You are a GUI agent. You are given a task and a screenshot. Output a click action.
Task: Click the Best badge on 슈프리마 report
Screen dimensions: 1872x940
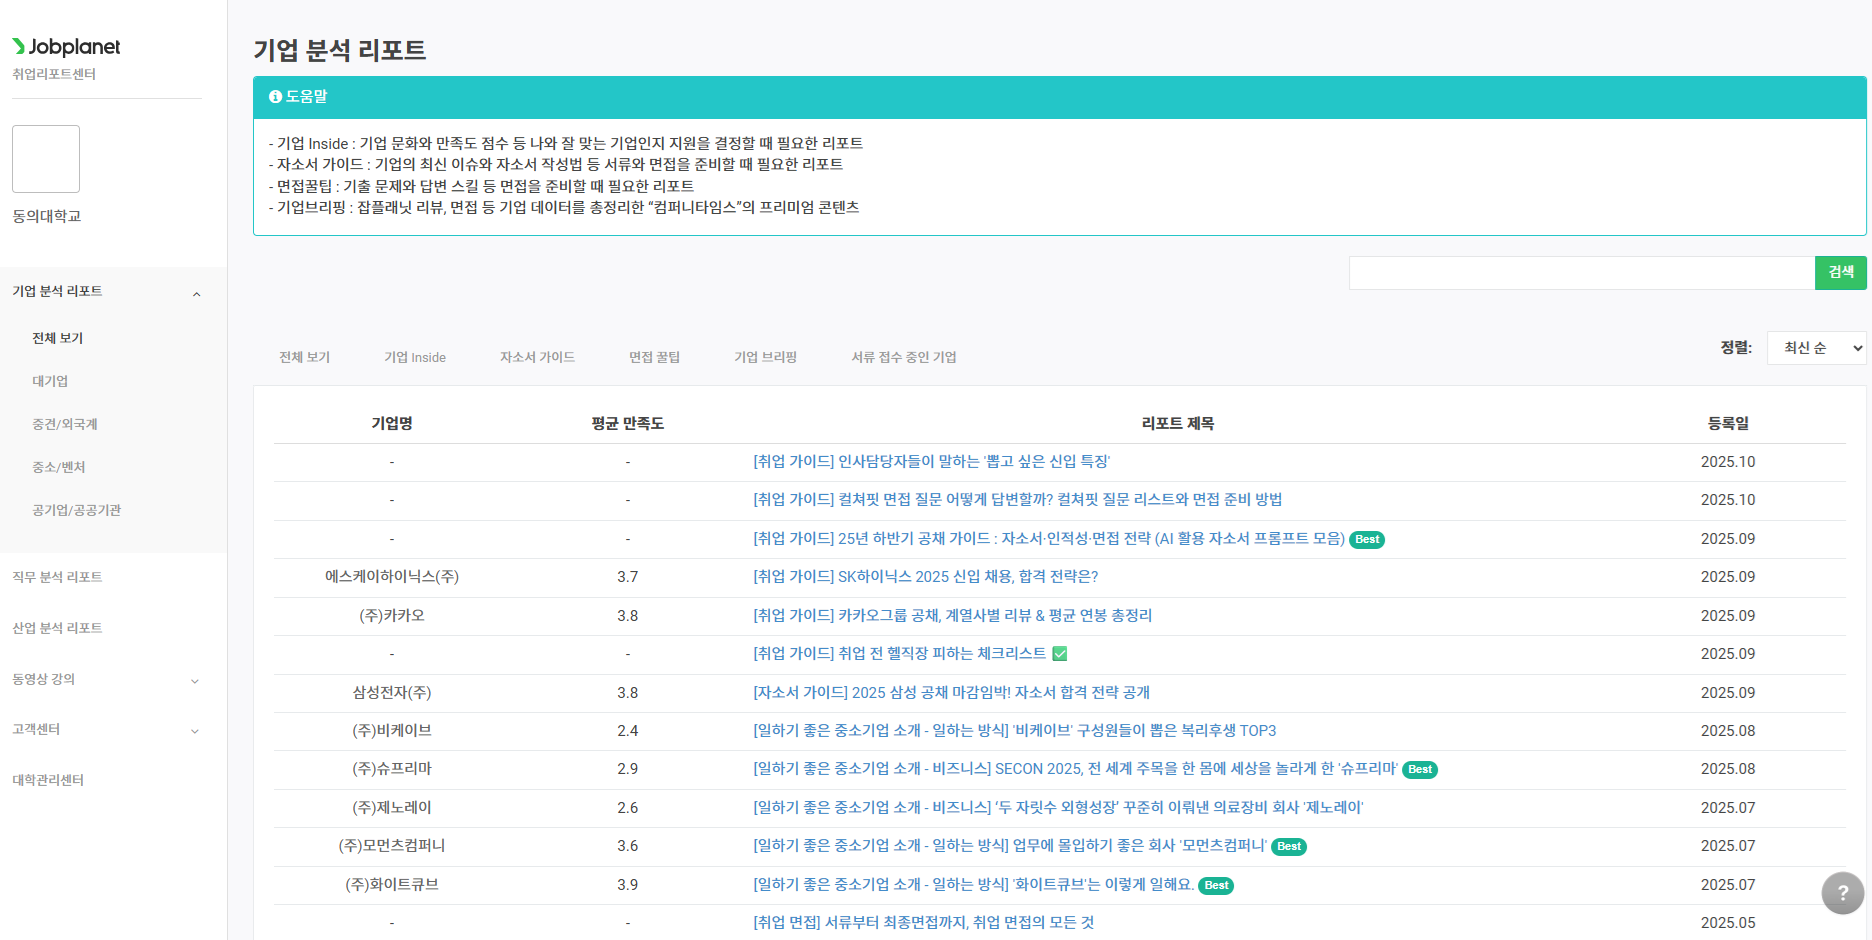coord(1419,770)
